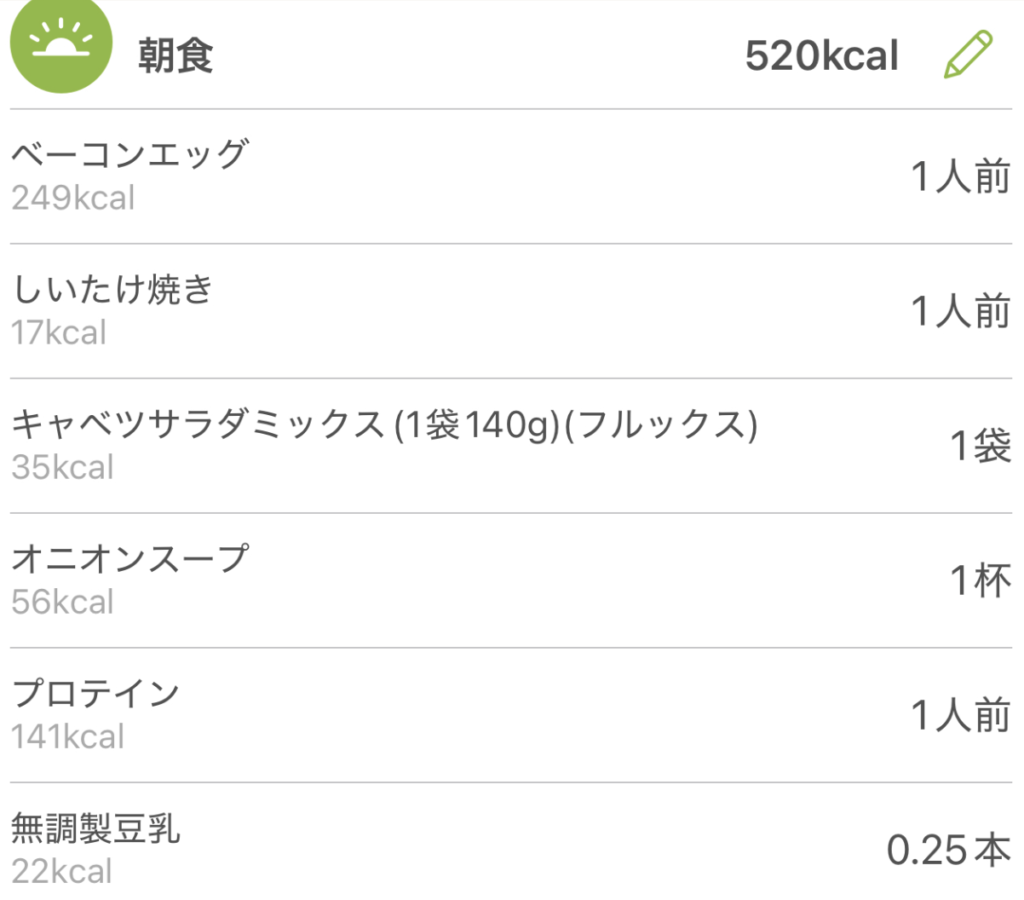The width and height of the screenshot is (1024, 900).
Task: Click the 17kcal value under しいたけ焼き
Action: [x=58, y=332]
